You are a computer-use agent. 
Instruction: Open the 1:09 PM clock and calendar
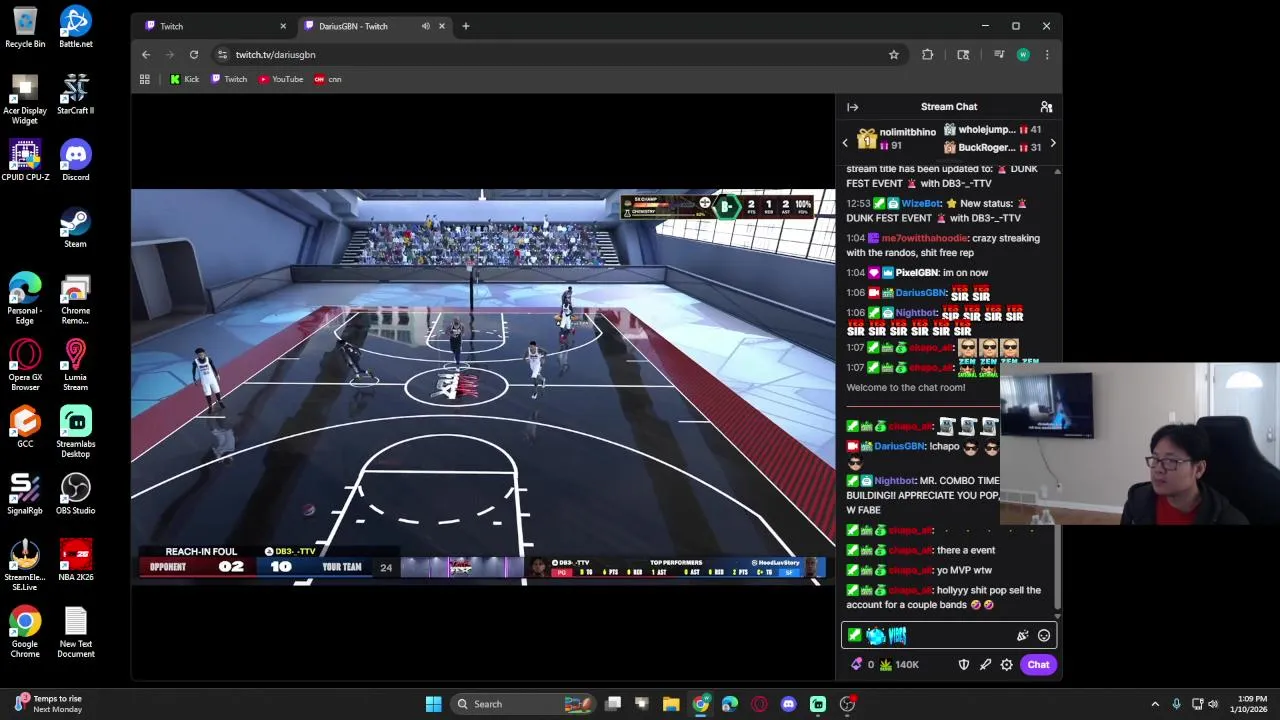pos(1251,704)
